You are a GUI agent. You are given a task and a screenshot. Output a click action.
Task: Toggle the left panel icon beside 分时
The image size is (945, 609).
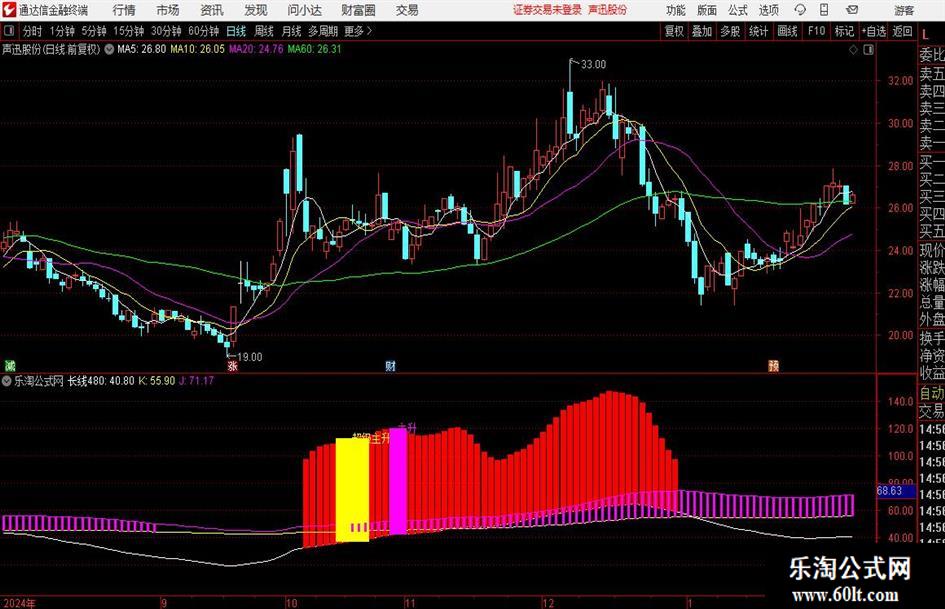(x=9, y=31)
